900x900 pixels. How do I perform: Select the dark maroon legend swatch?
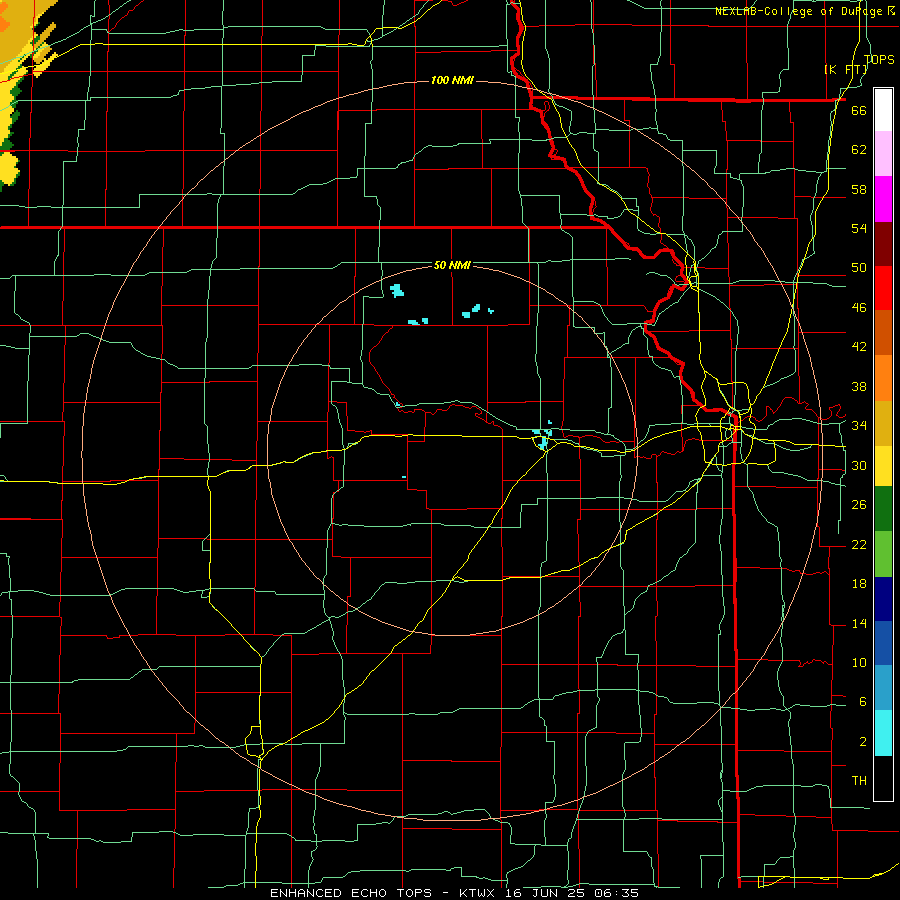883,244
